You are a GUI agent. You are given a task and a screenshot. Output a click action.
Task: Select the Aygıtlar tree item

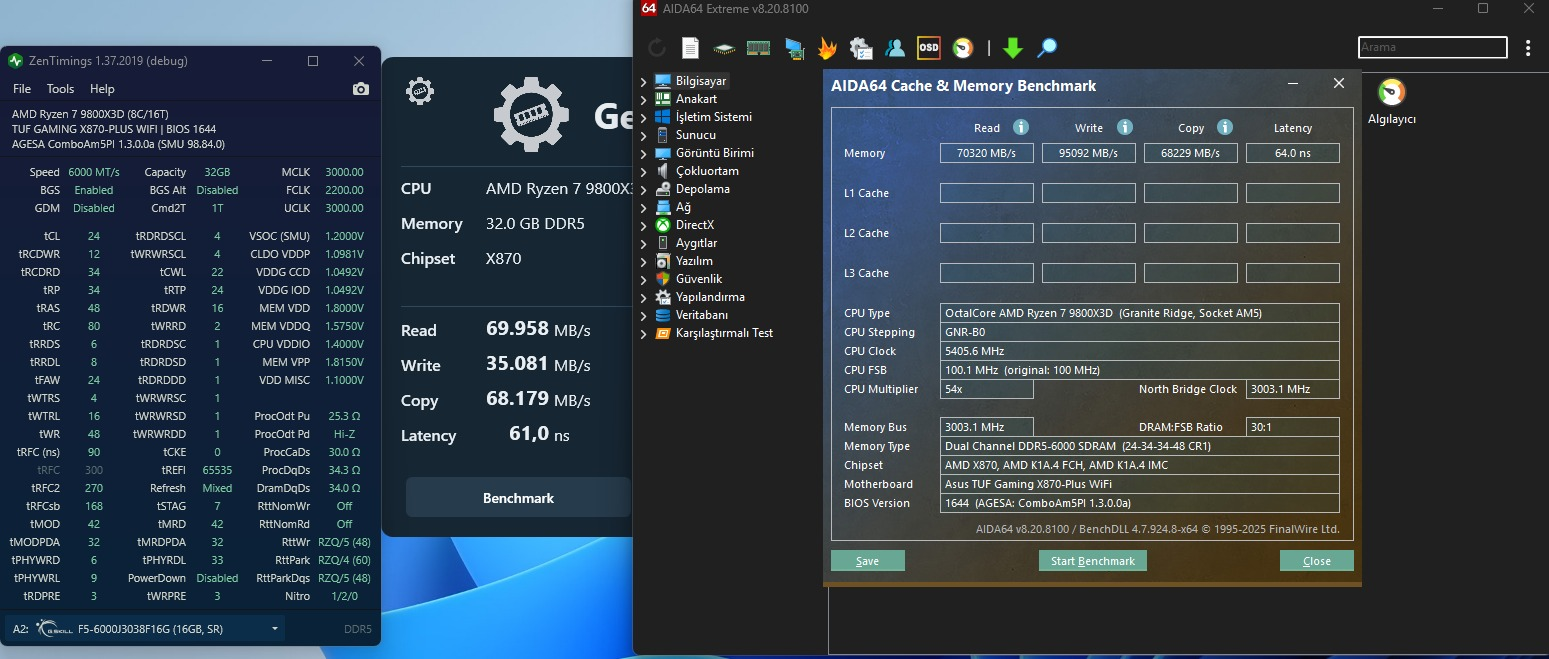[696, 243]
